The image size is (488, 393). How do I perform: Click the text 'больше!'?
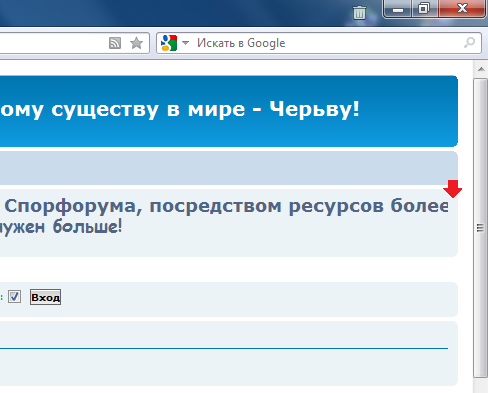(88, 227)
